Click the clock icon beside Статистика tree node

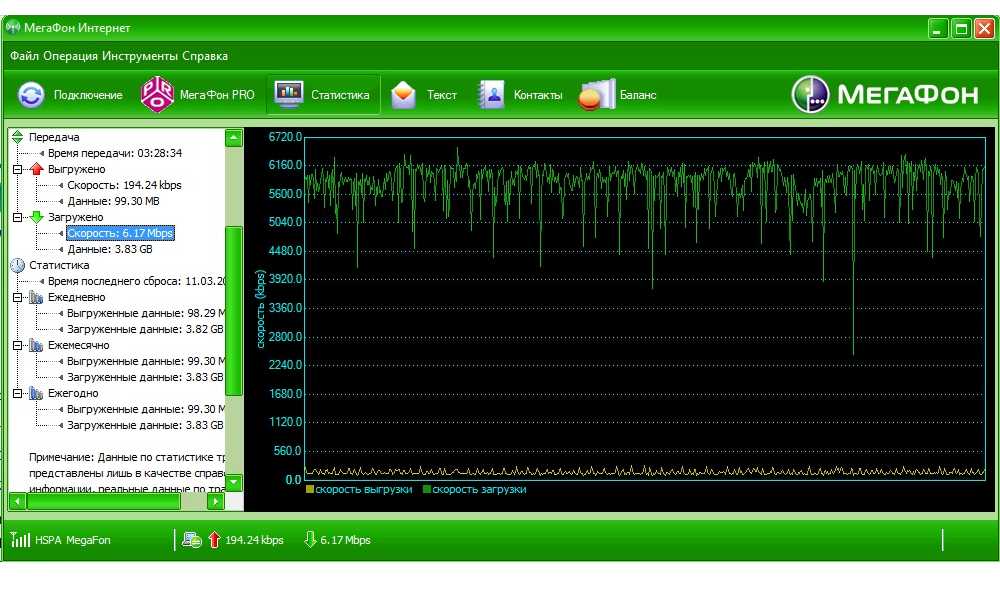(x=17, y=265)
